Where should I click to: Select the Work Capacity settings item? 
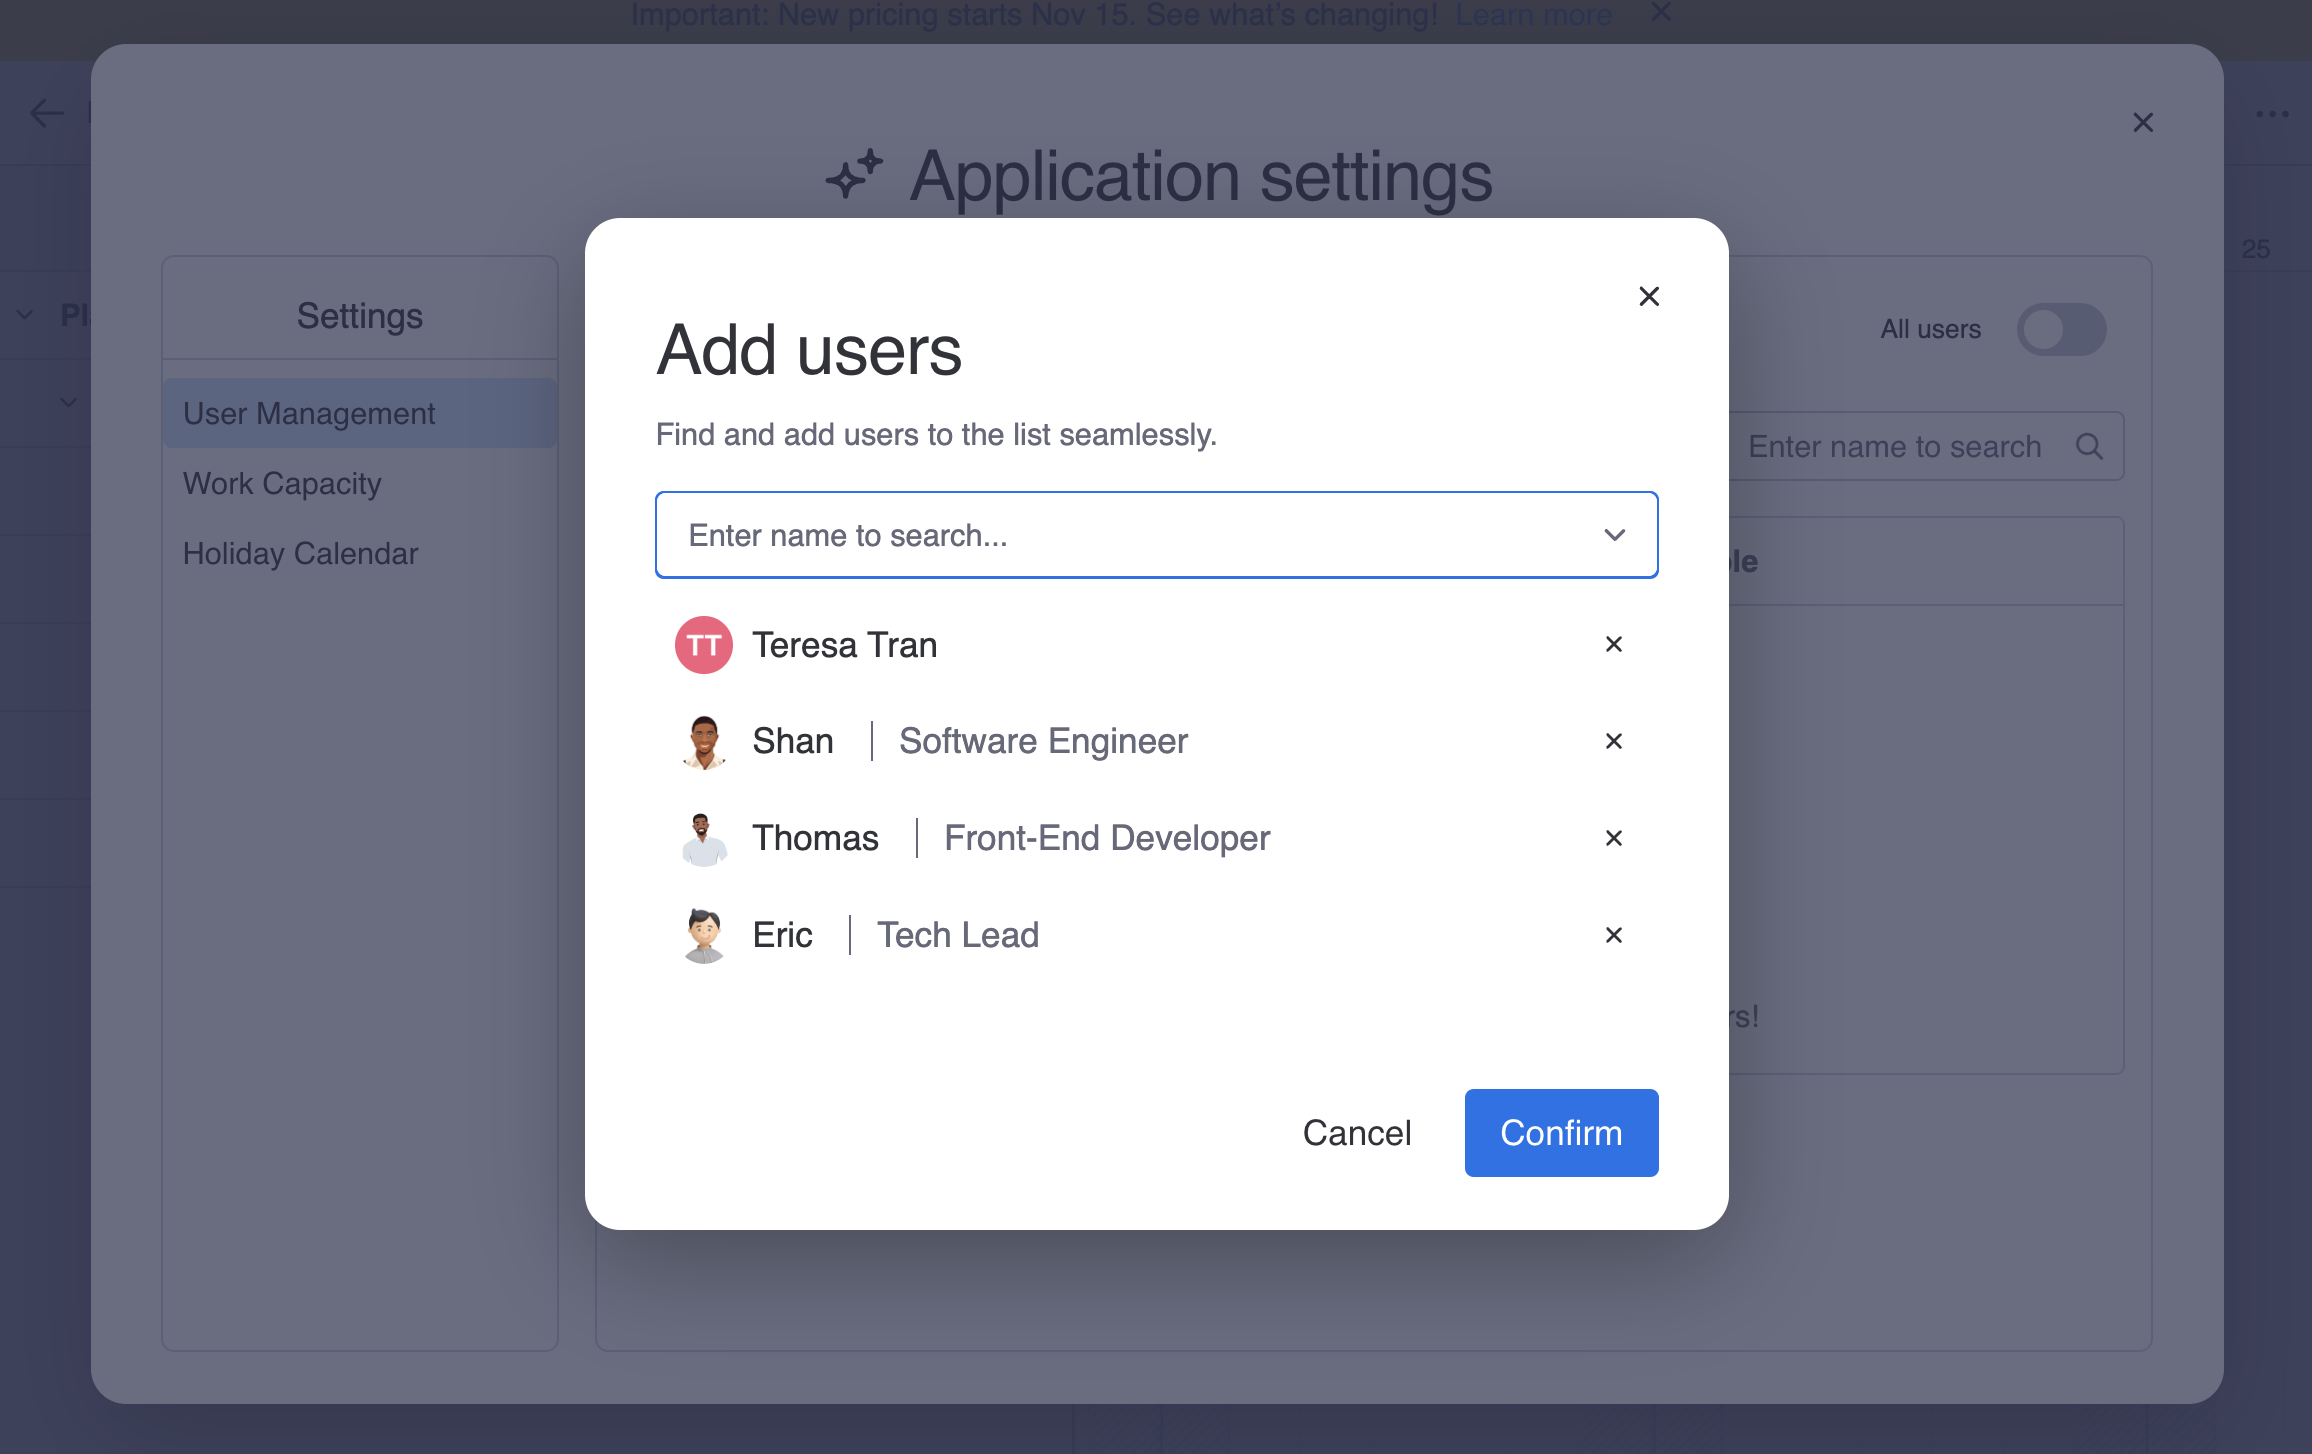pyautogui.click(x=281, y=482)
